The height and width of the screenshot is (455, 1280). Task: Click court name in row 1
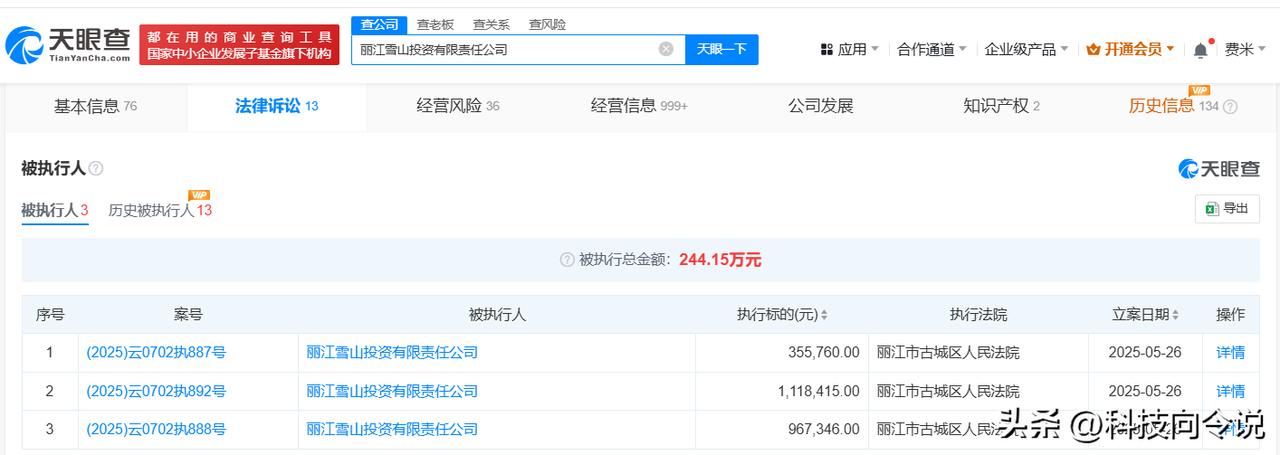coord(948,352)
